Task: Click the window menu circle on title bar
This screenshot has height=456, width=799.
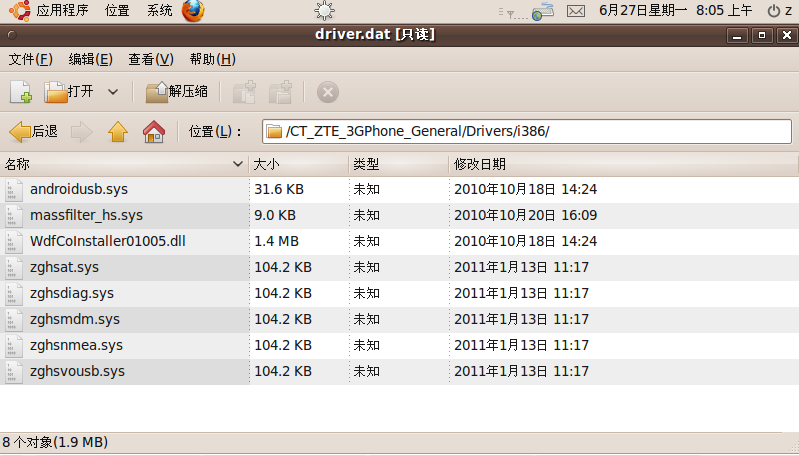Action: tap(12, 35)
